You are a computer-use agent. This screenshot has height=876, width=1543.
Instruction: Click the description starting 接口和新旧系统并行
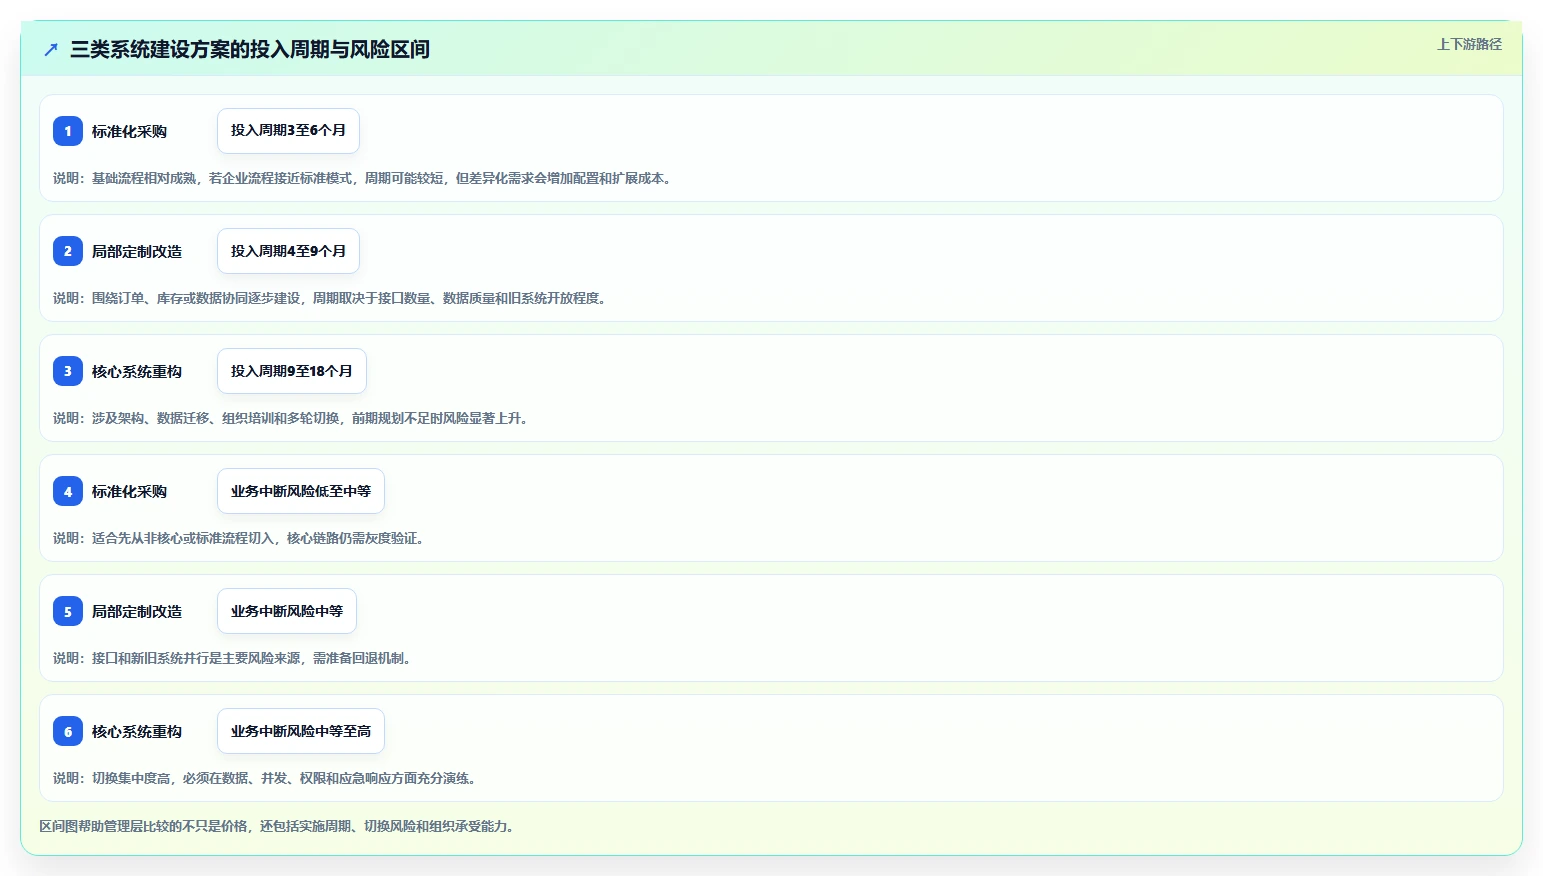pyautogui.click(x=234, y=658)
